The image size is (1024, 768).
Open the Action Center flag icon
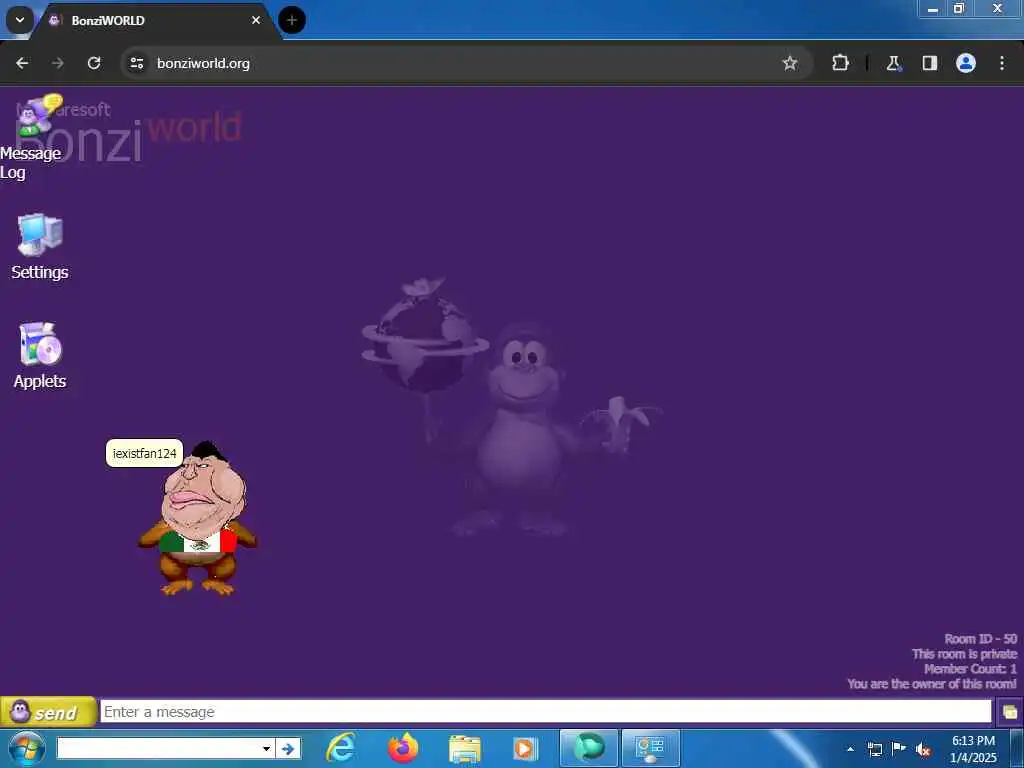tap(899, 749)
